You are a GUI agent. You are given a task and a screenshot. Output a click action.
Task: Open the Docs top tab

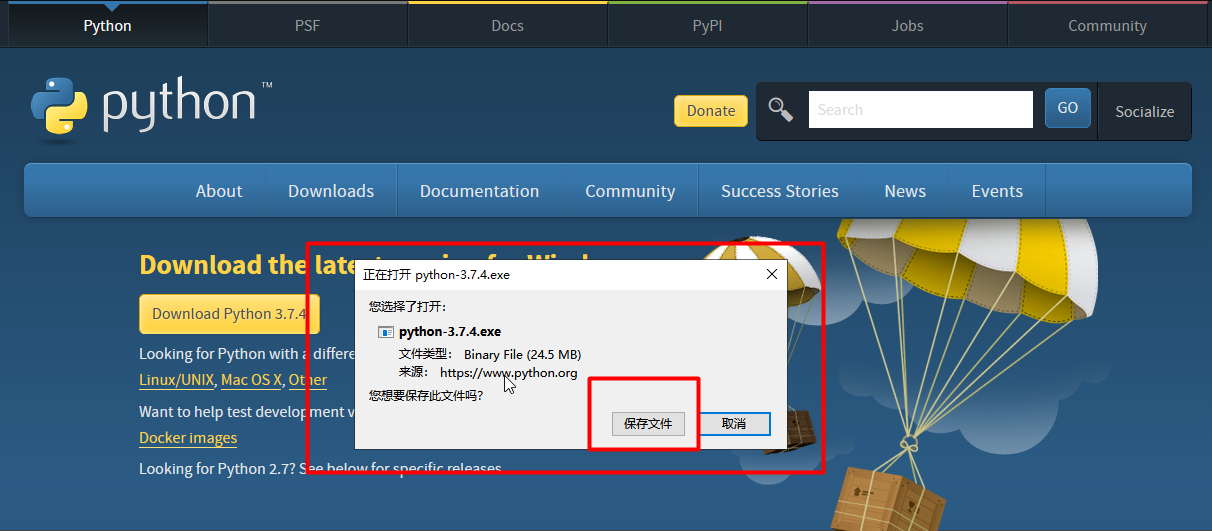(508, 25)
